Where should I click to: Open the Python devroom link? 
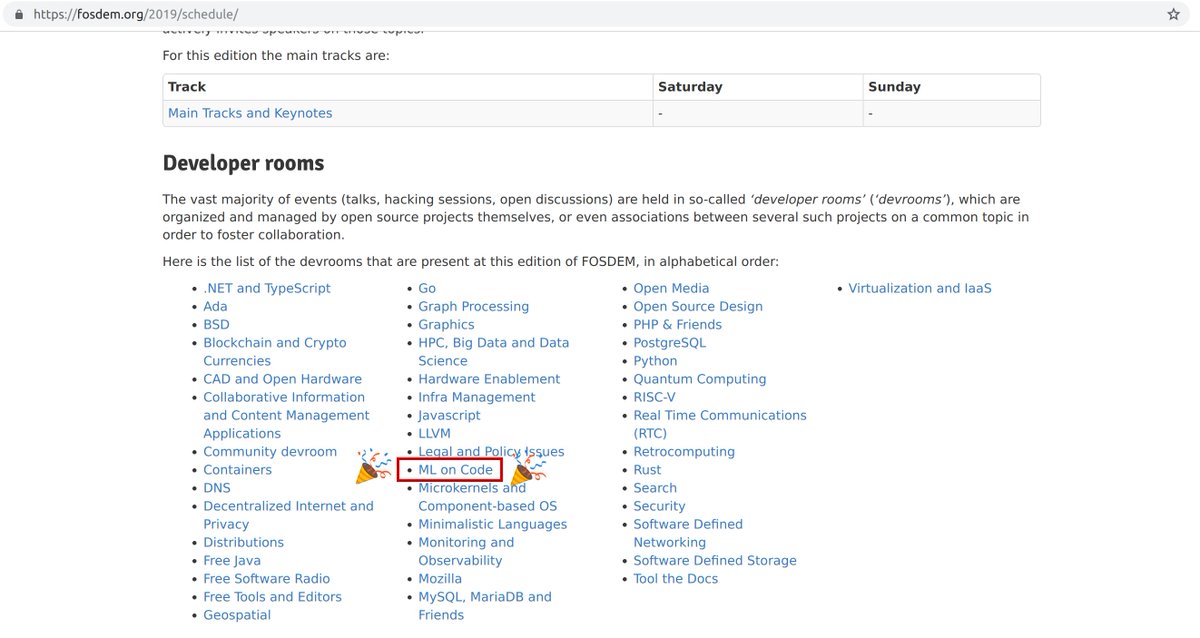pyautogui.click(x=655, y=360)
